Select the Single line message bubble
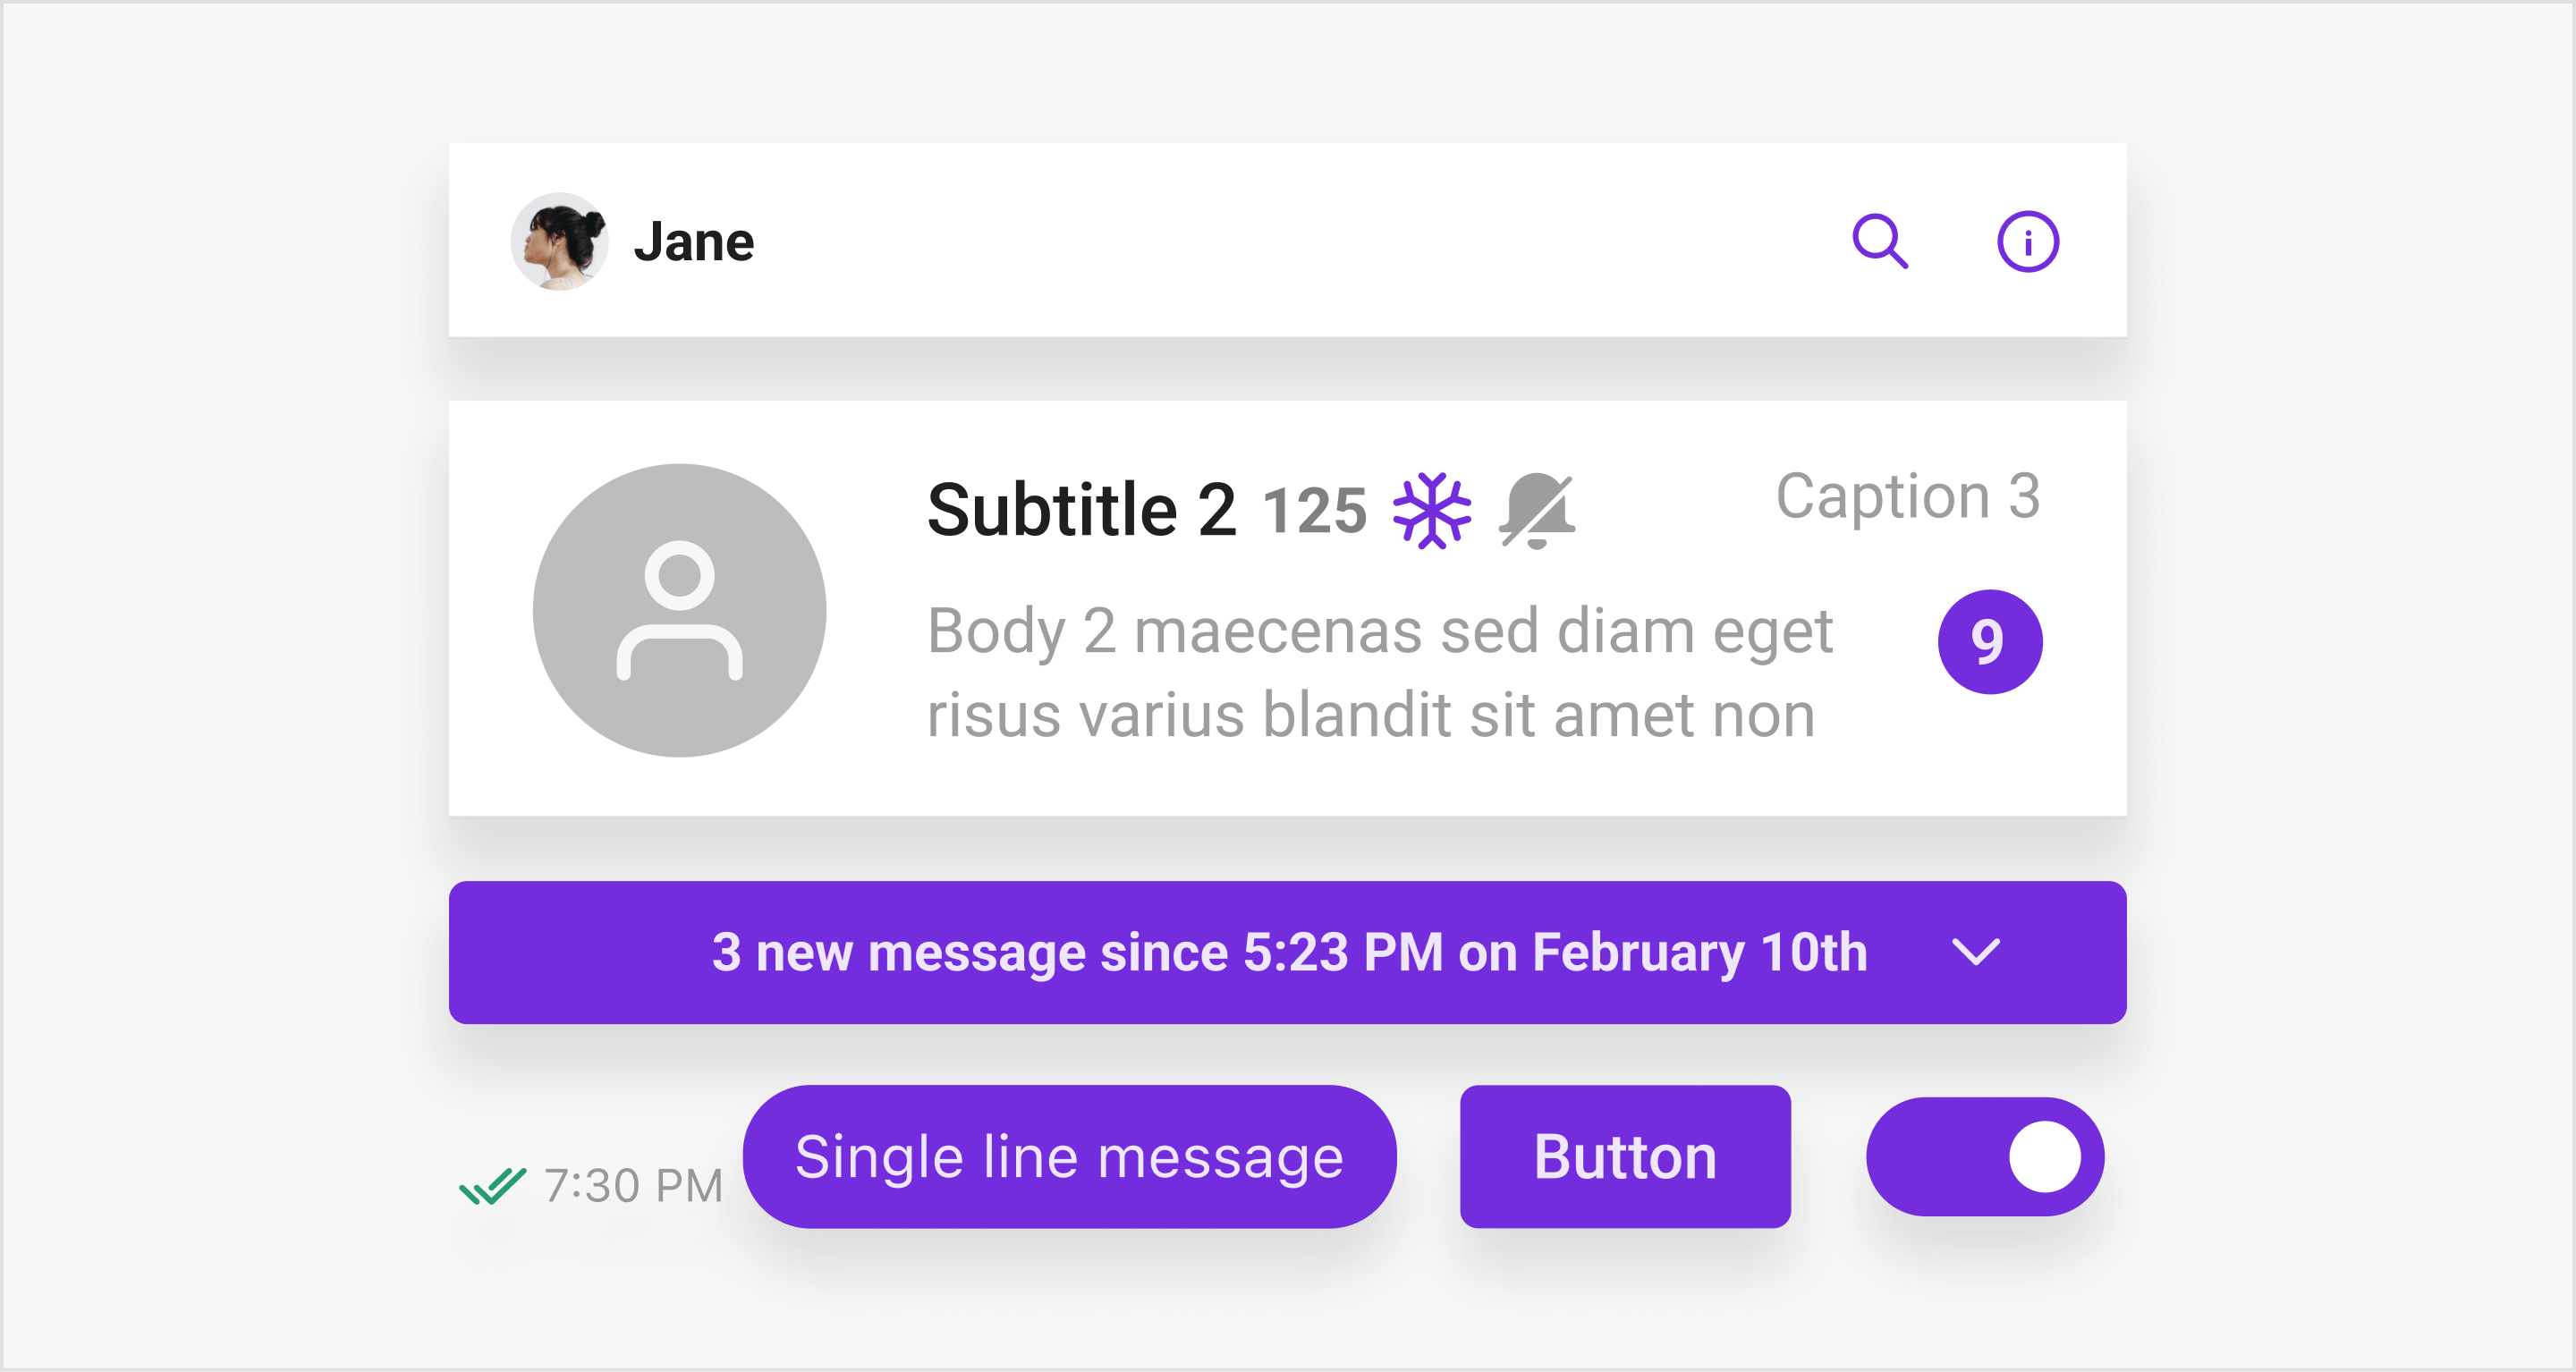Screen dimensions: 2576x1372 tap(1070, 1157)
